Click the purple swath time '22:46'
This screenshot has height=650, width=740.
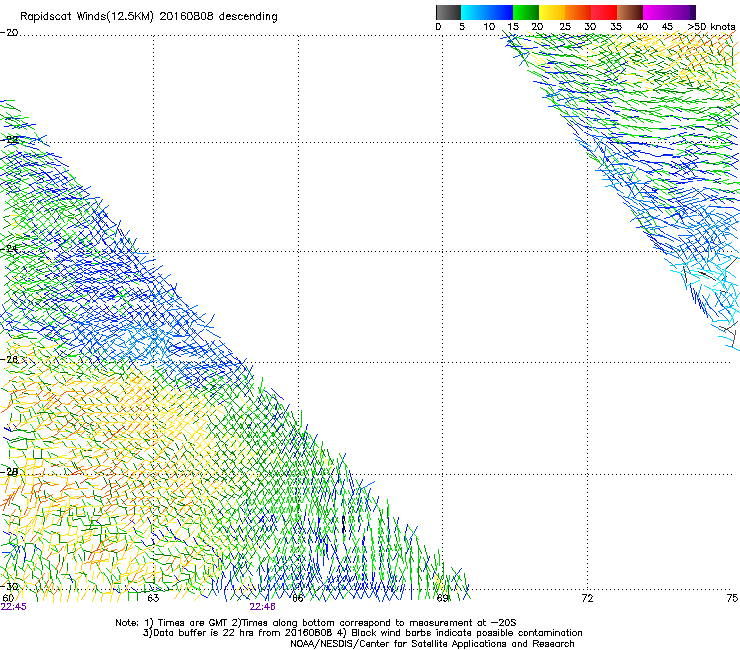point(262,607)
